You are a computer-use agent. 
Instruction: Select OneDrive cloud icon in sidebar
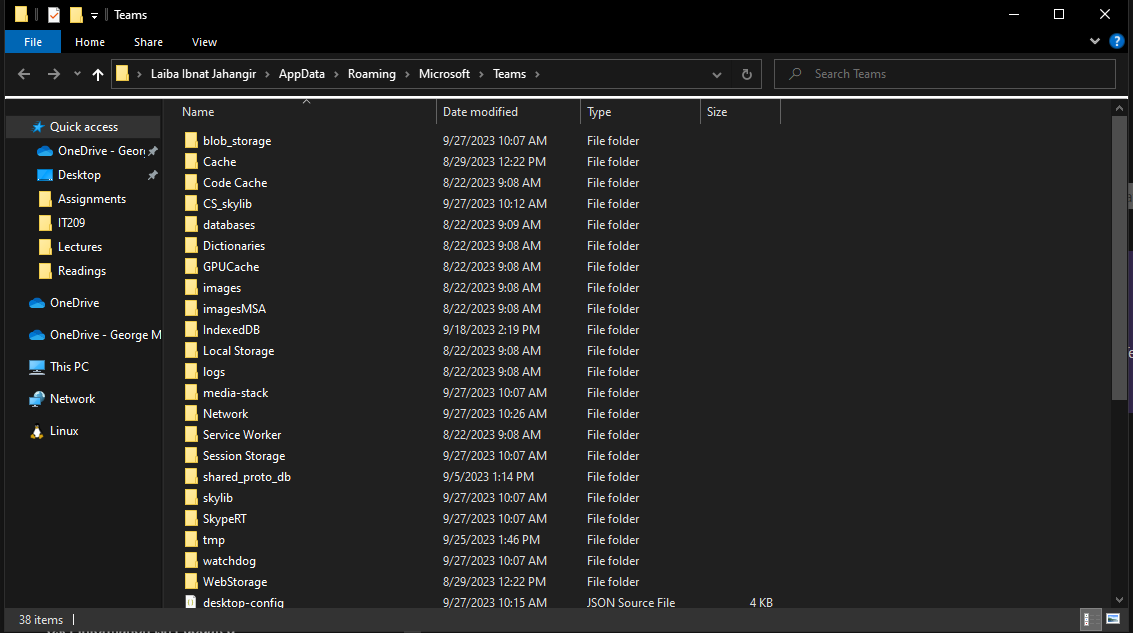(37, 303)
